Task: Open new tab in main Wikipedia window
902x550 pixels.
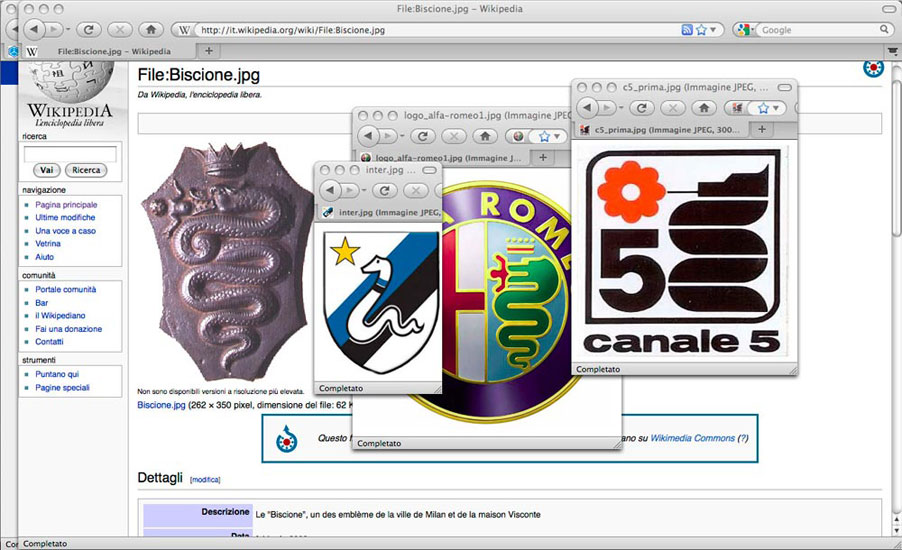Action: [x=209, y=51]
